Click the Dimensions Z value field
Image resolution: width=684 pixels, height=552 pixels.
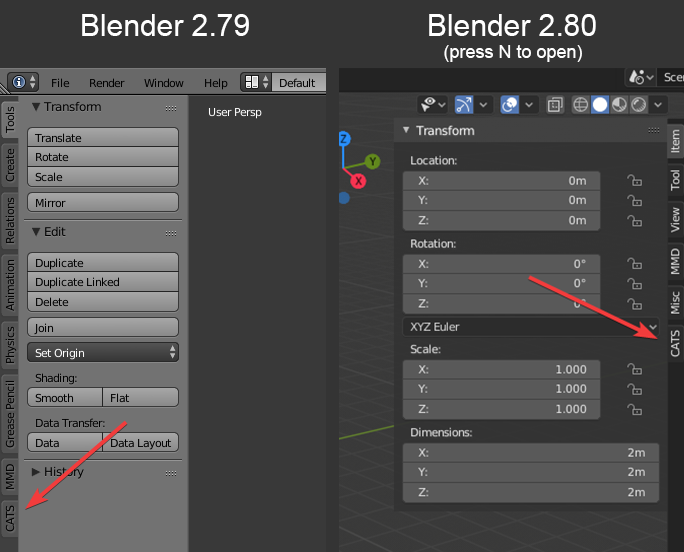[530, 492]
